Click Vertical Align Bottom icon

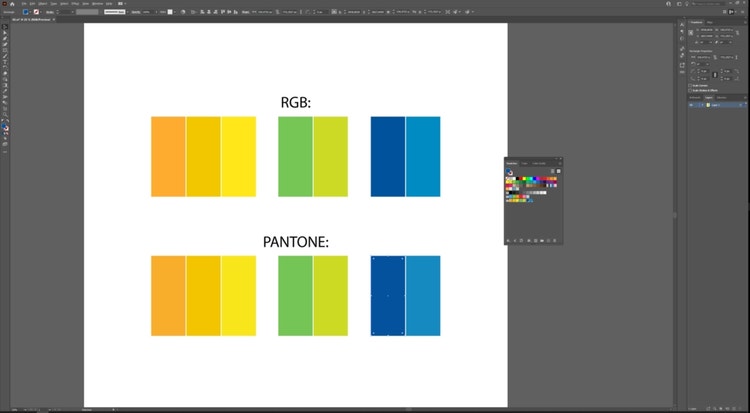point(236,12)
